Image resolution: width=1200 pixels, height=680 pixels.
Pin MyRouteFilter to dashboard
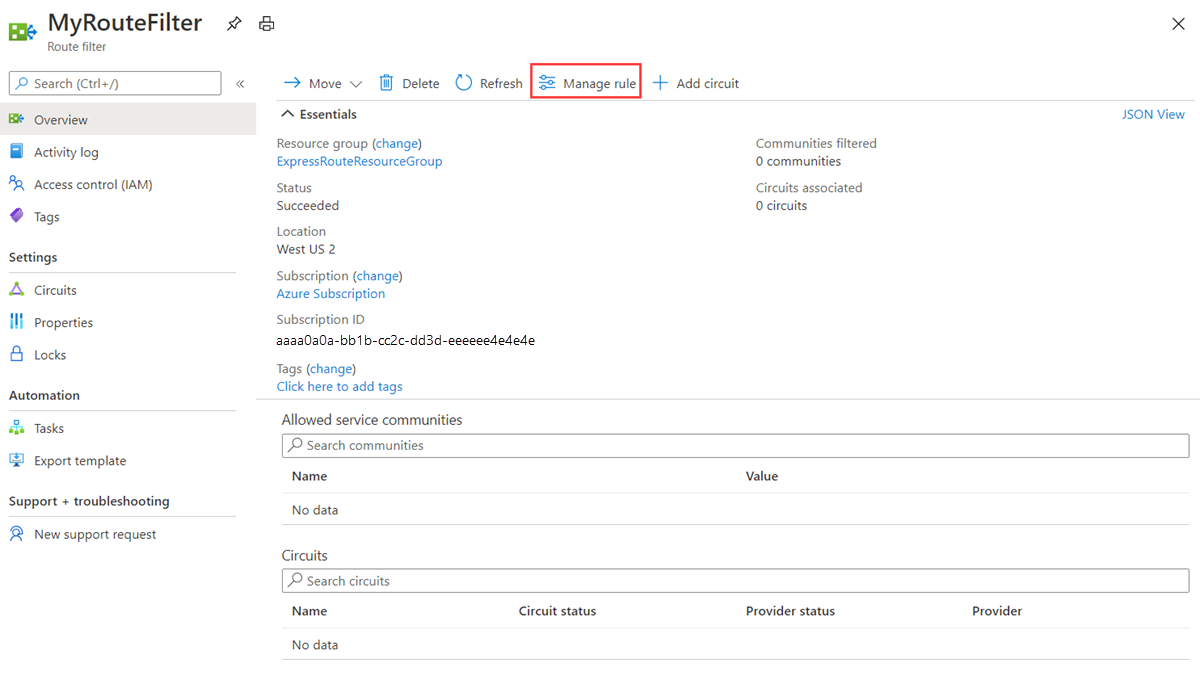pos(234,23)
